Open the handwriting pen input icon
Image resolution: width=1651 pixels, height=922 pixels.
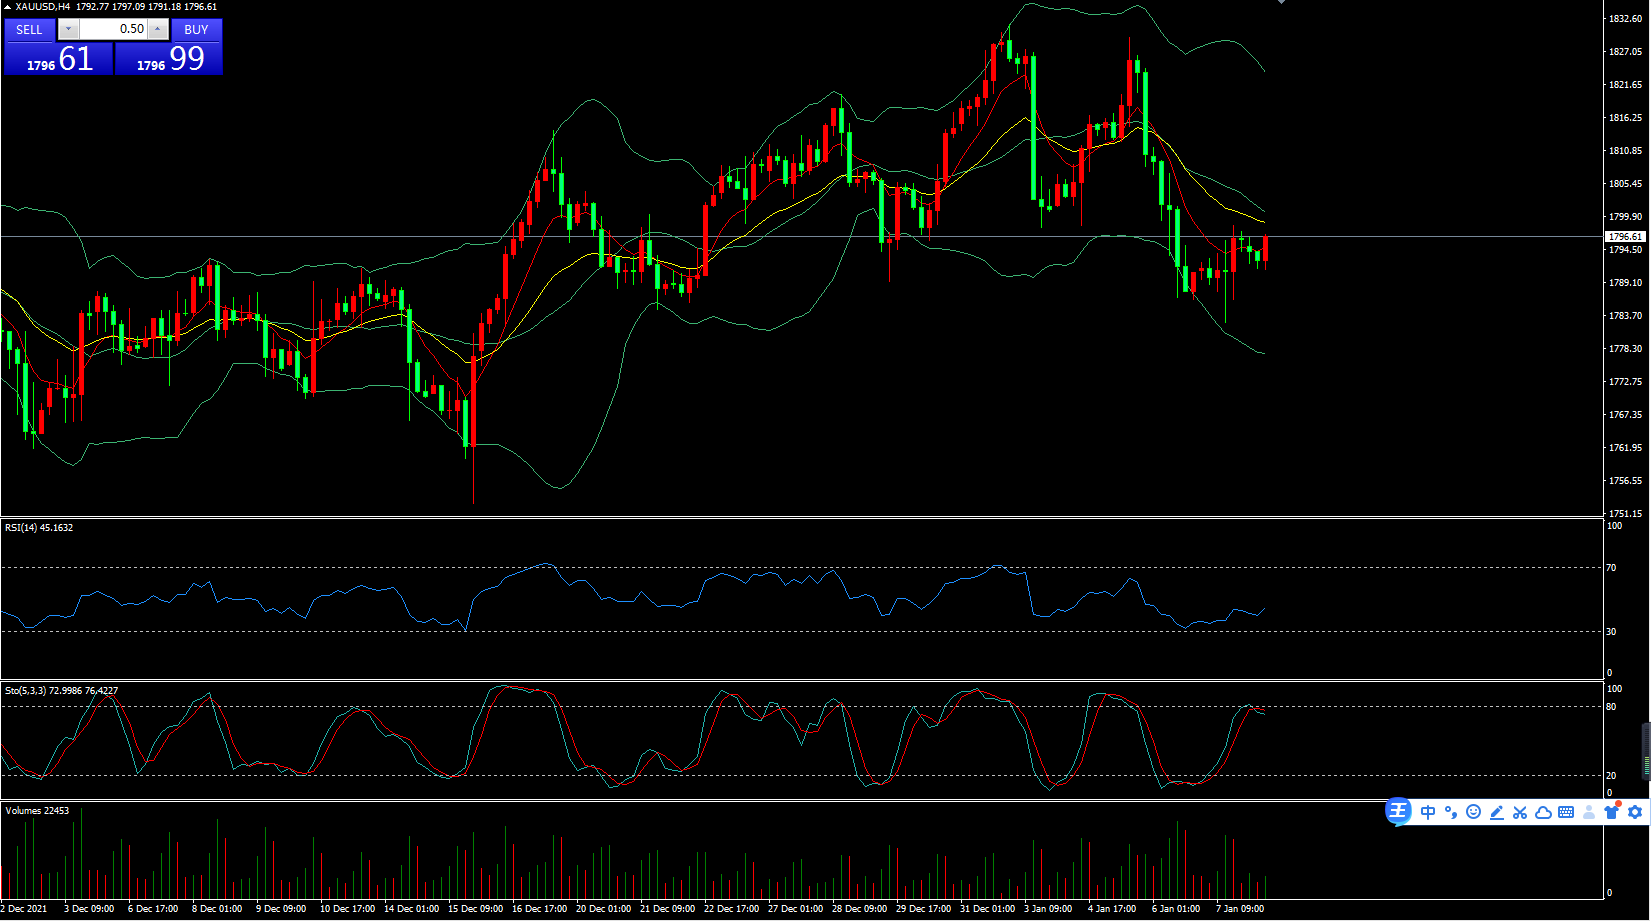1497,812
